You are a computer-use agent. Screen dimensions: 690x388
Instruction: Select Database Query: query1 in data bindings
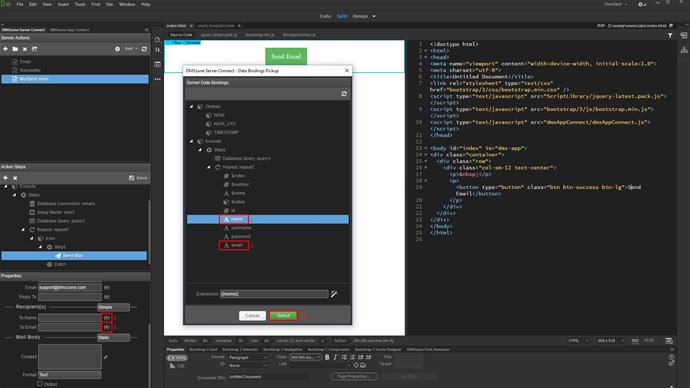[x=246, y=158]
